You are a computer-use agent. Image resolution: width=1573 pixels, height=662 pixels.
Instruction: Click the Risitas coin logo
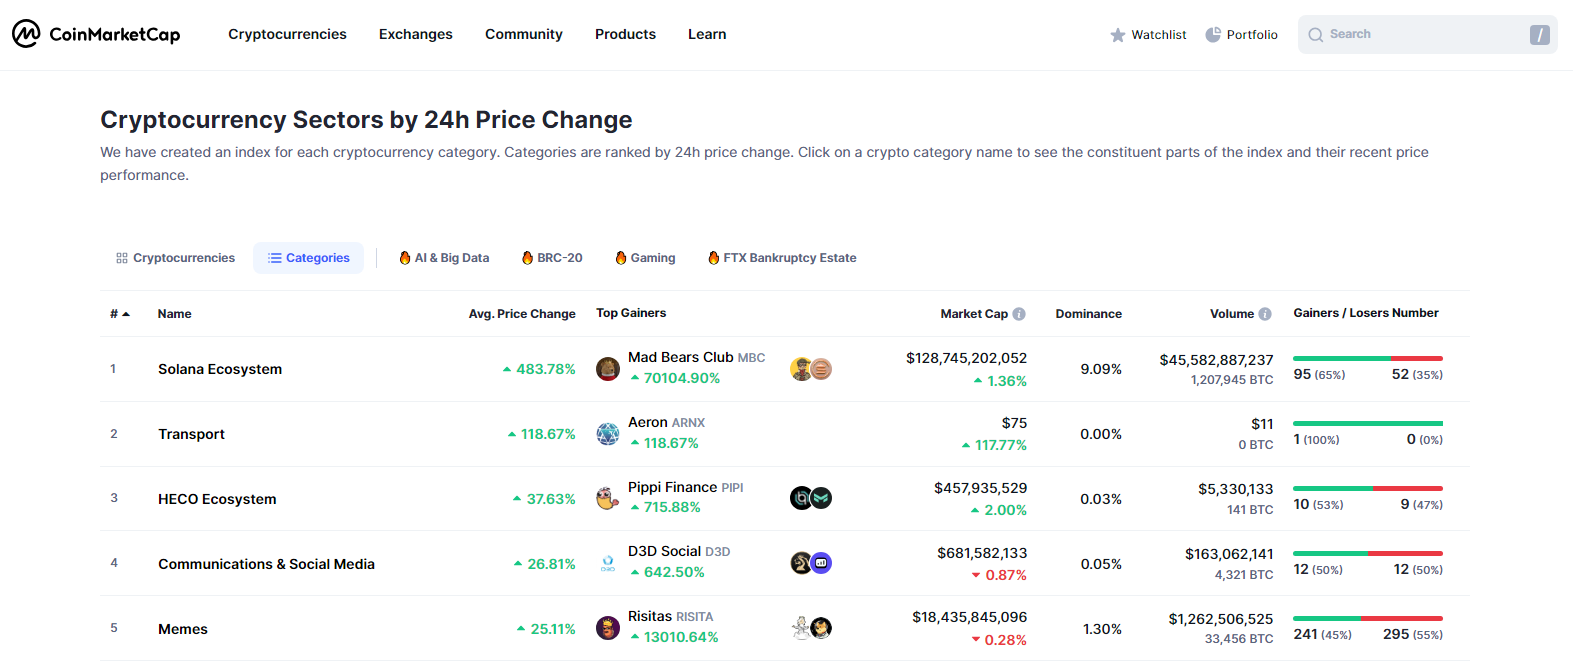point(608,628)
